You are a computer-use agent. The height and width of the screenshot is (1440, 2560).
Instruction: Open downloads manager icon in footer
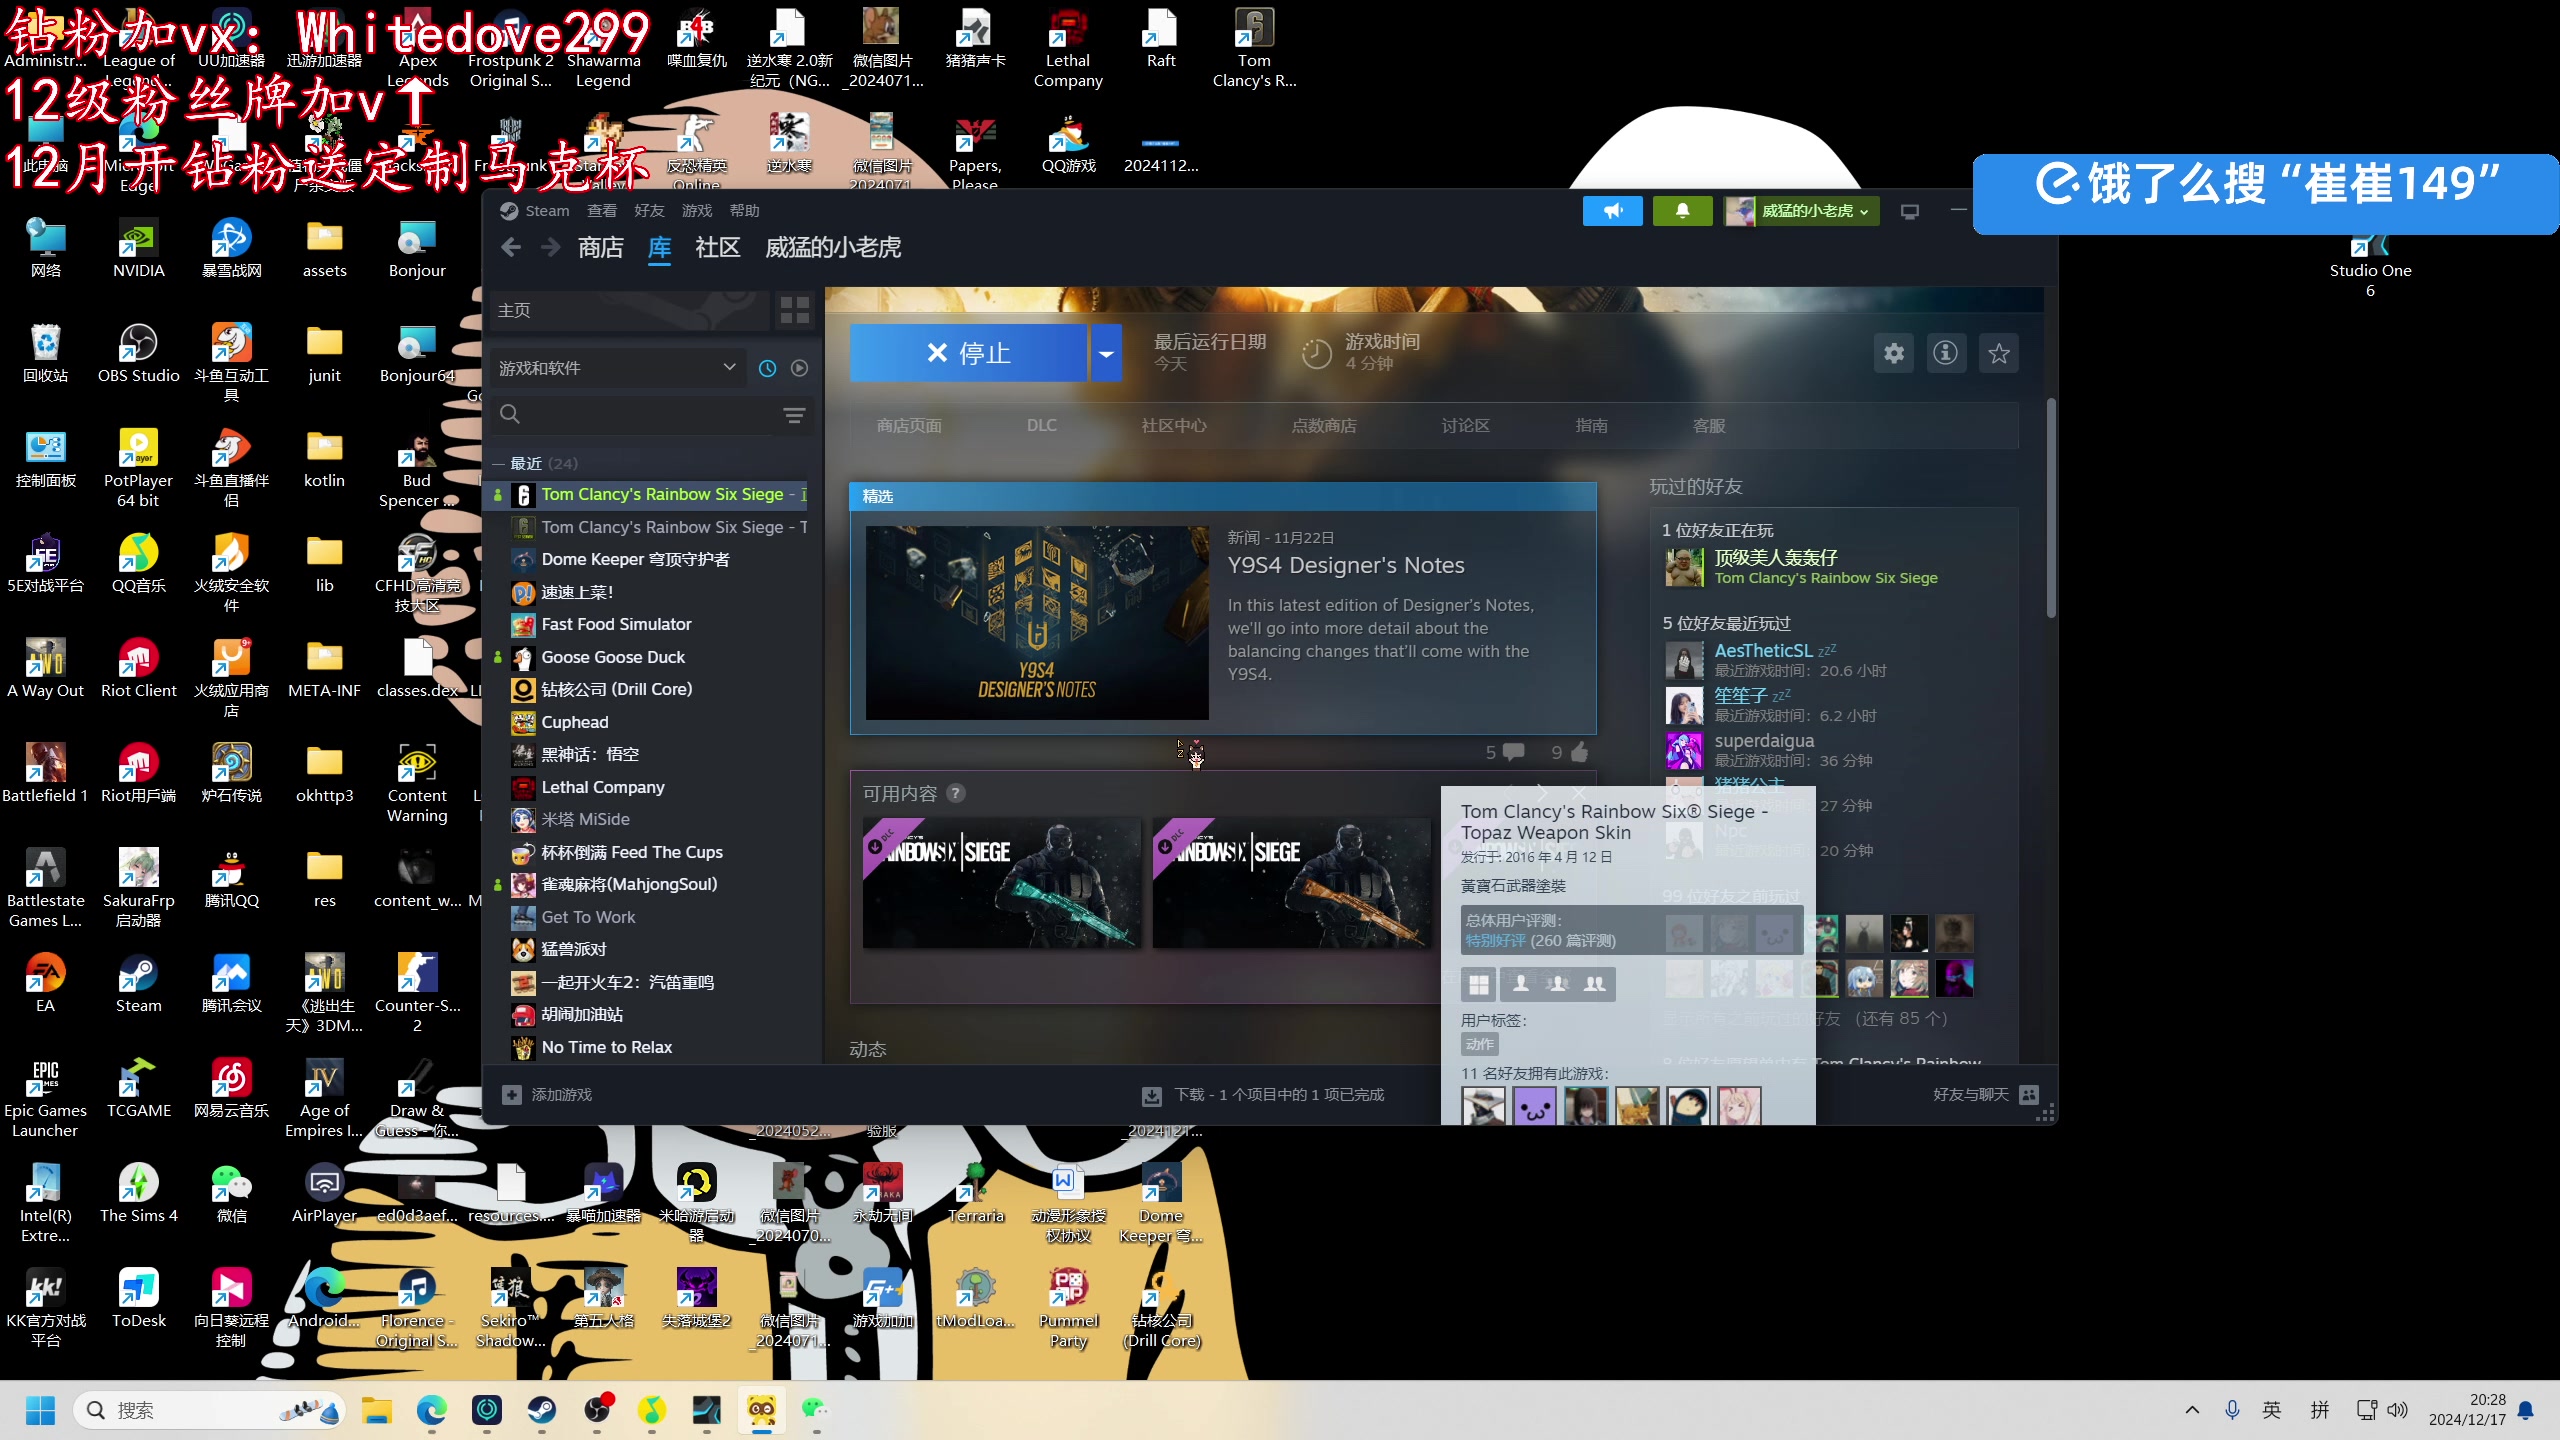(x=1151, y=1096)
